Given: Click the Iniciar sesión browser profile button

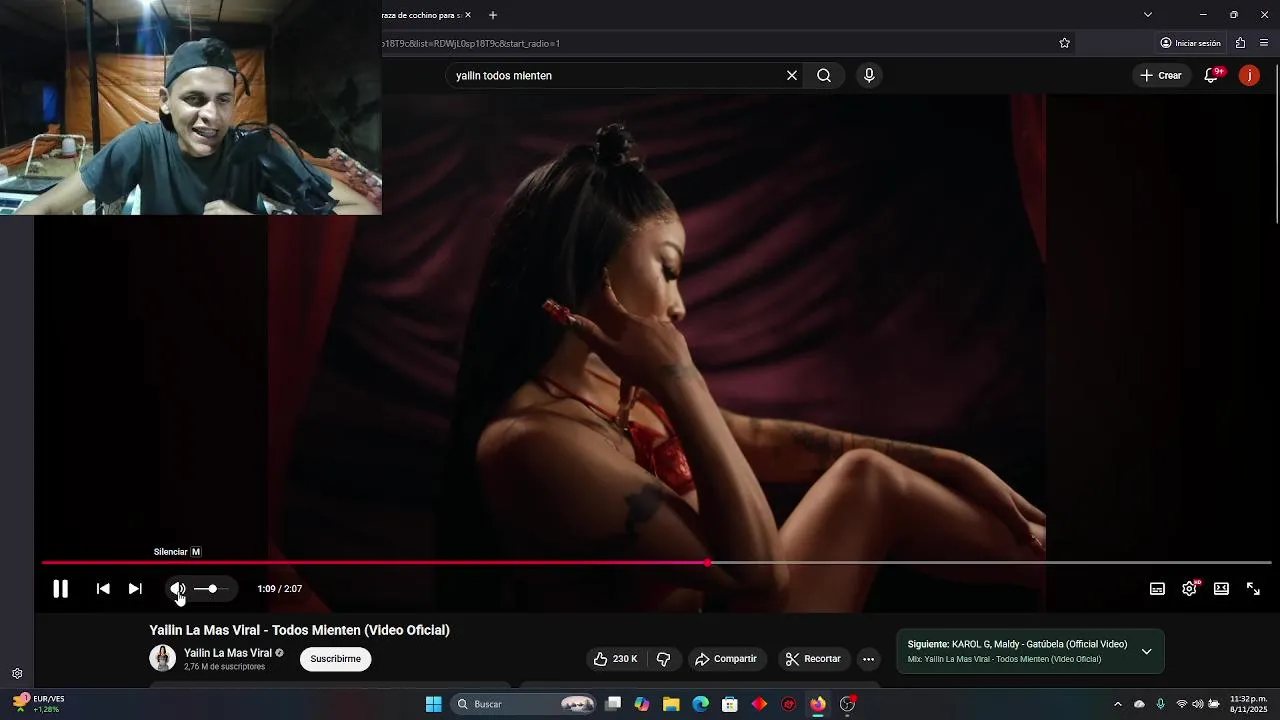Looking at the screenshot, I should [x=1190, y=43].
